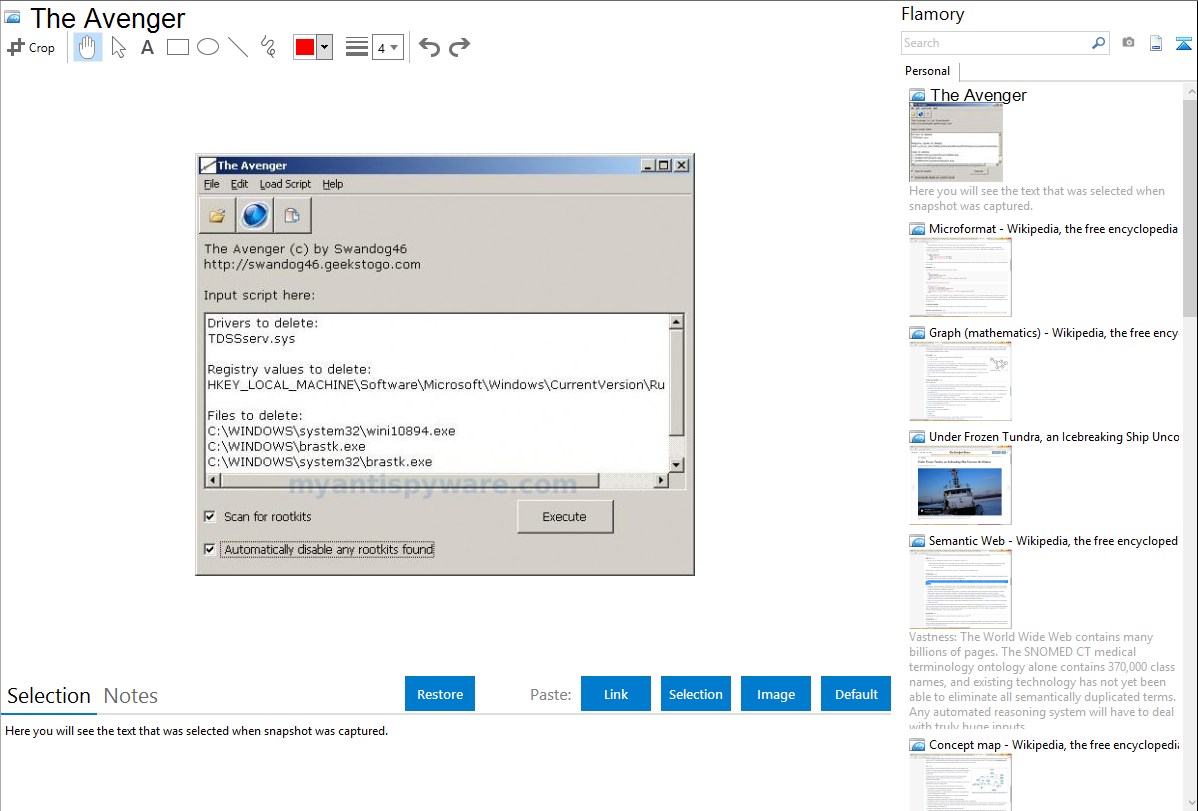Click the Flamory search field
The width and height of the screenshot is (1198, 811).
coord(995,43)
